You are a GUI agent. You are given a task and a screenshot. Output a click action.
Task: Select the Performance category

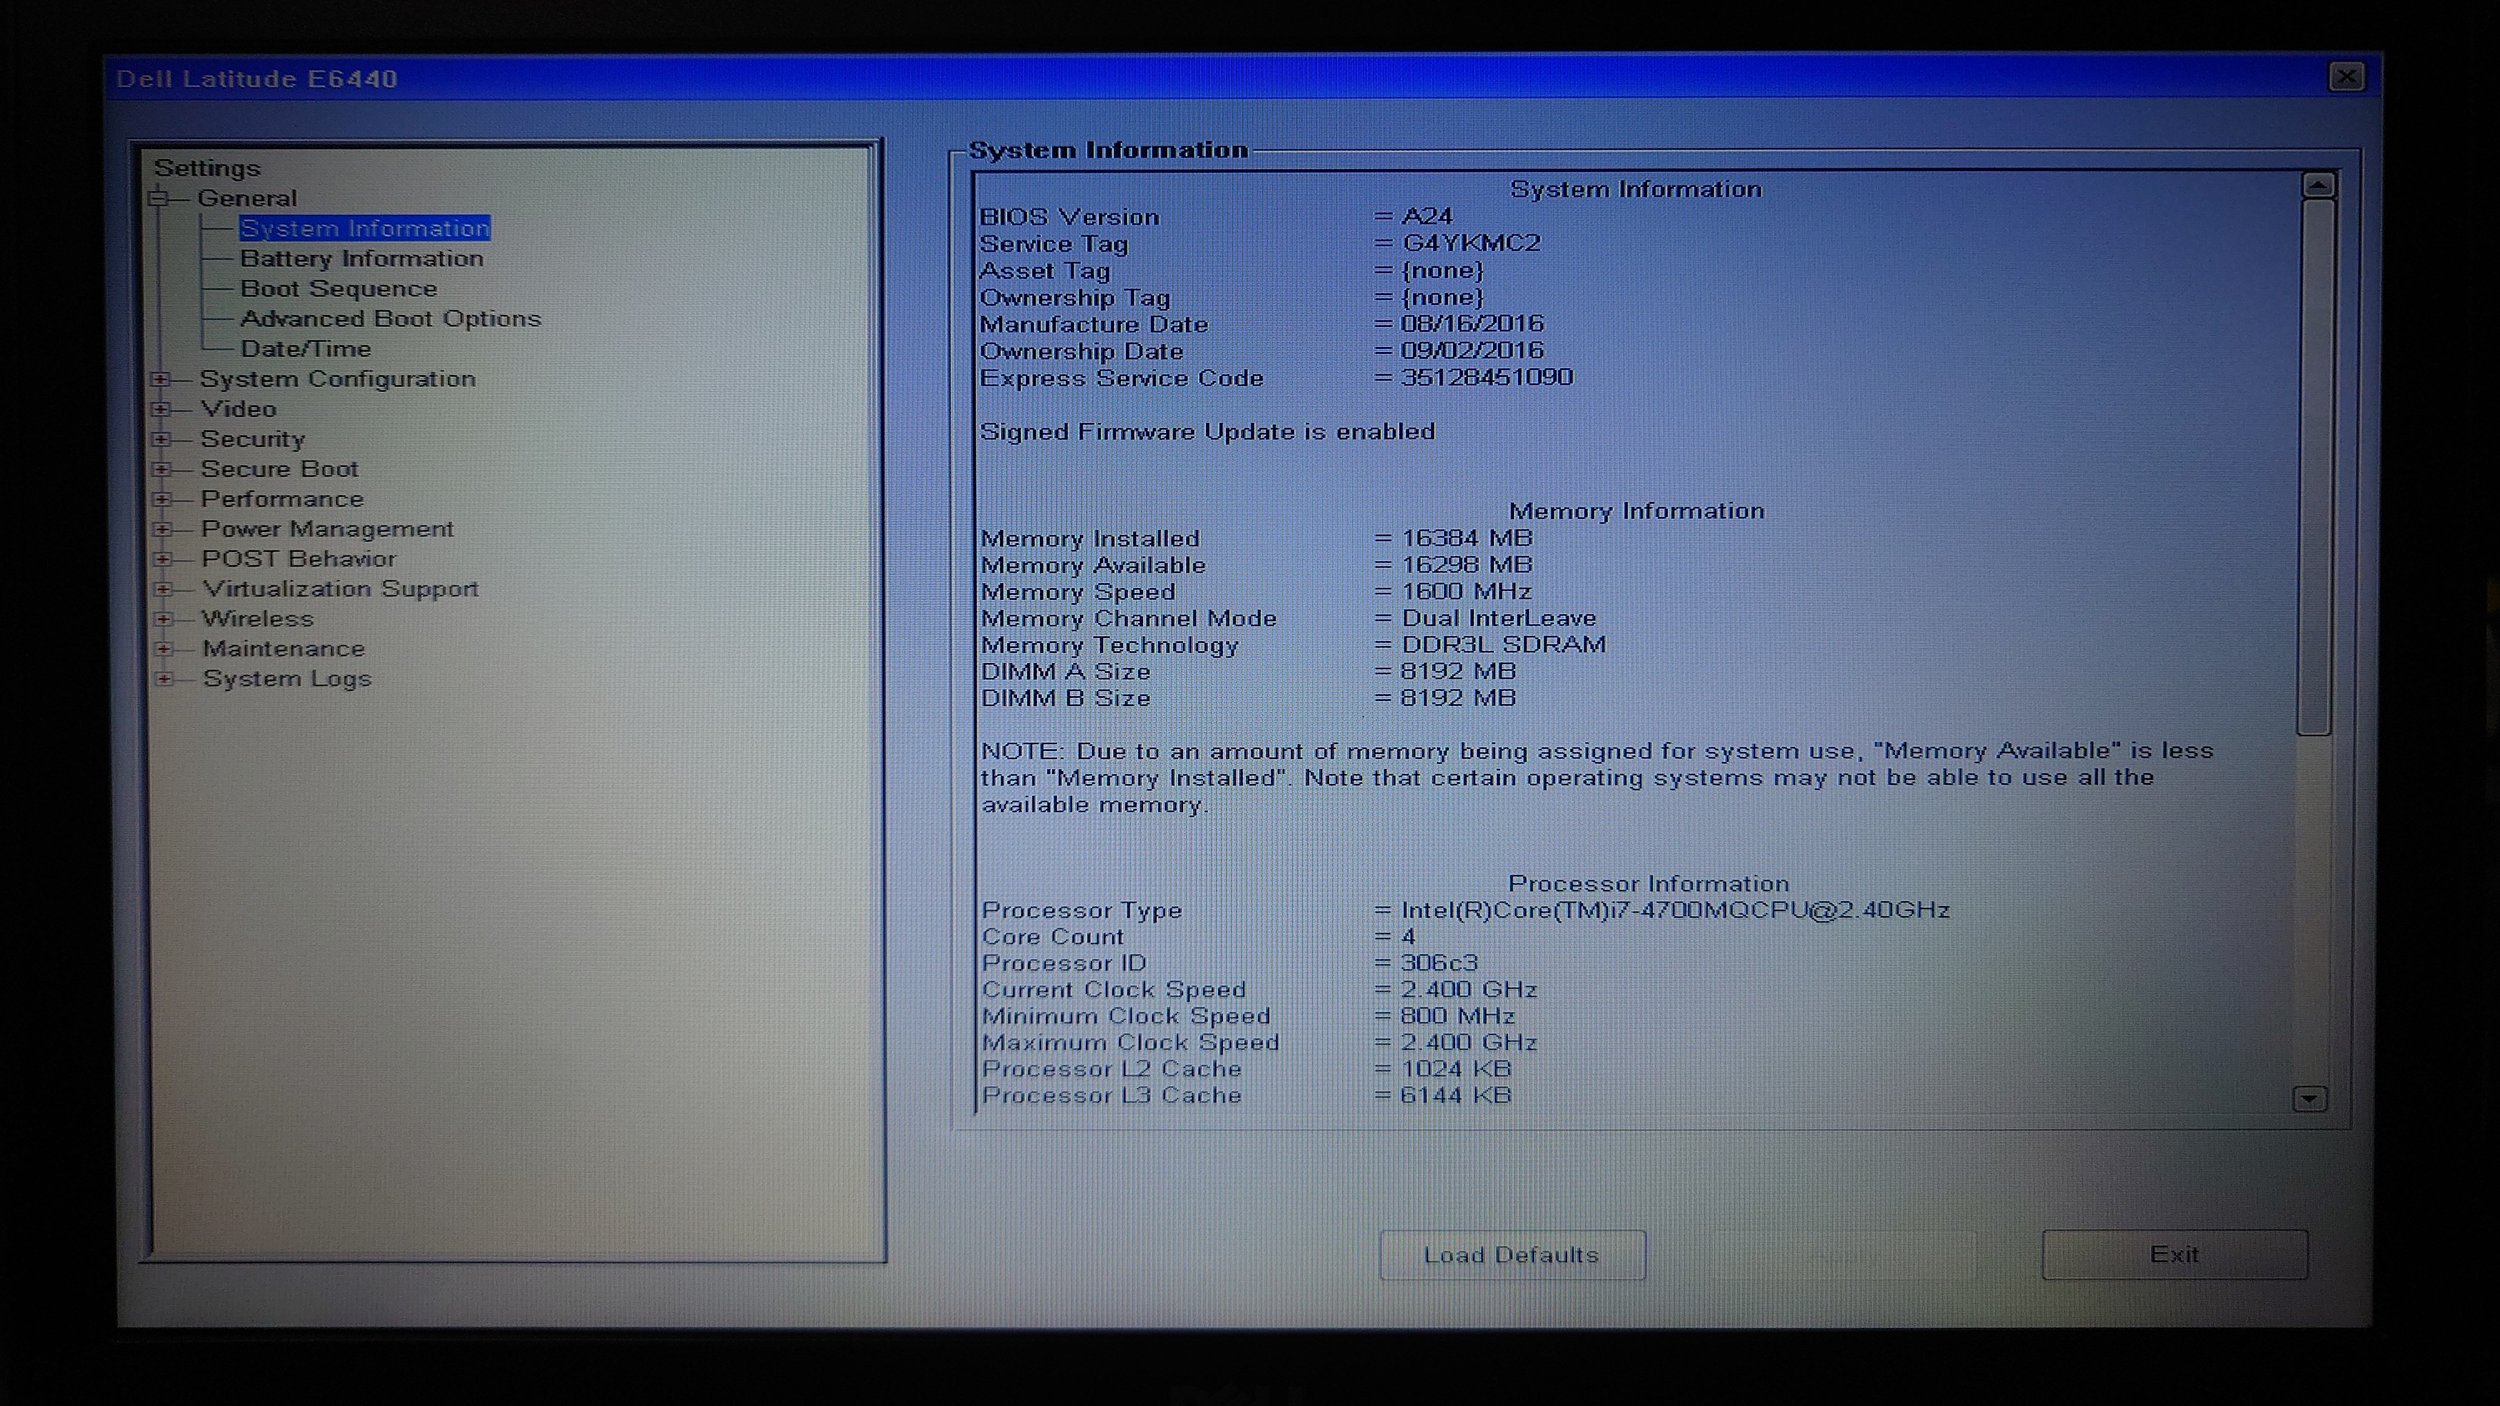click(x=282, y=499)
